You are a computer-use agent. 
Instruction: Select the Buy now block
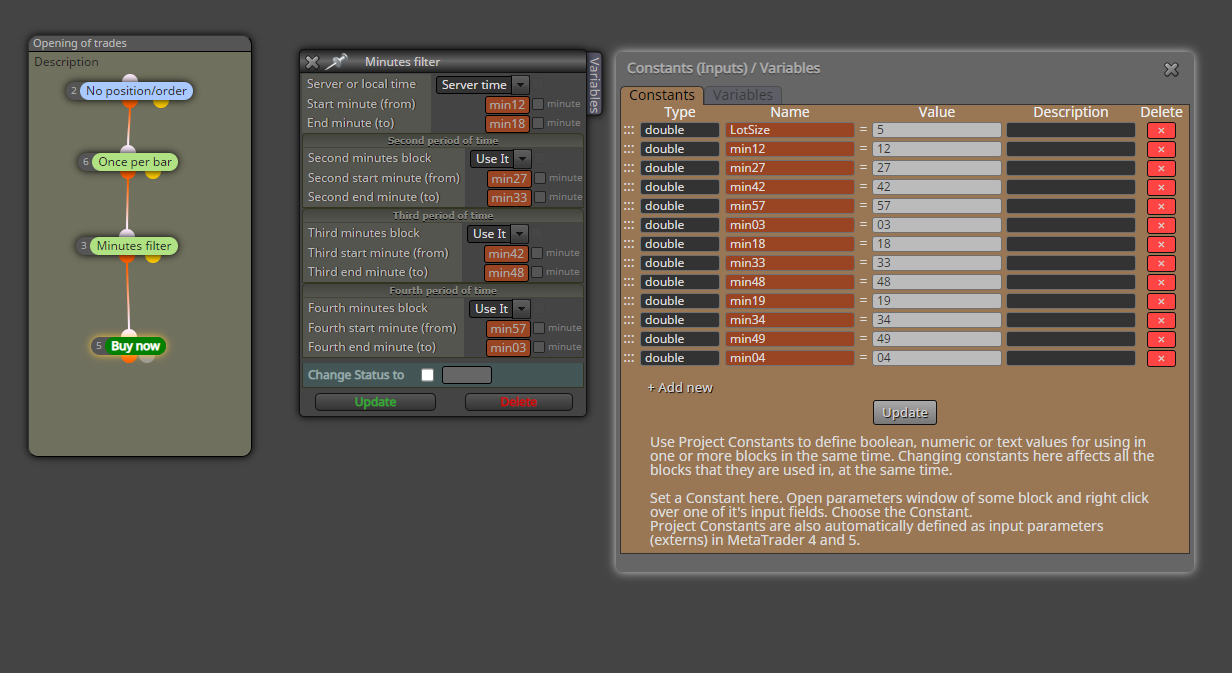click(x=135, y=346)
